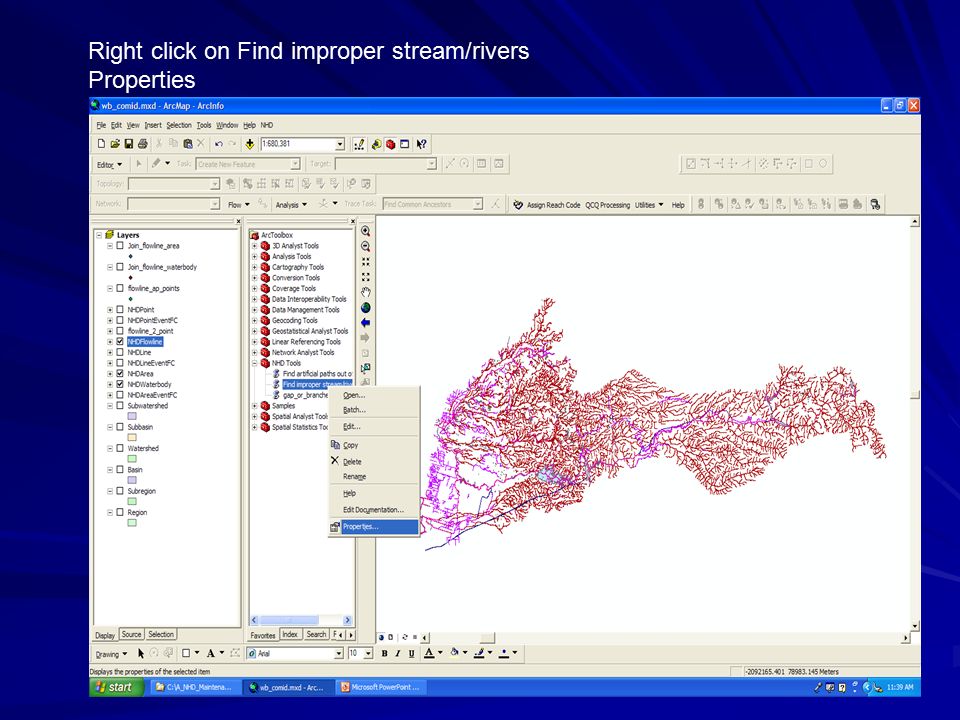960x720 pixels.
Task: Uncheck the NHDWaterbody layer
Action: coord(120,384)
